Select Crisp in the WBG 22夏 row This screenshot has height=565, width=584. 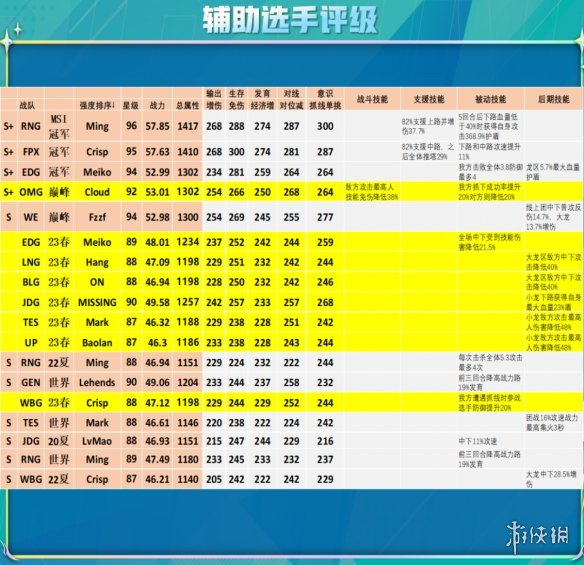(97, 479)
